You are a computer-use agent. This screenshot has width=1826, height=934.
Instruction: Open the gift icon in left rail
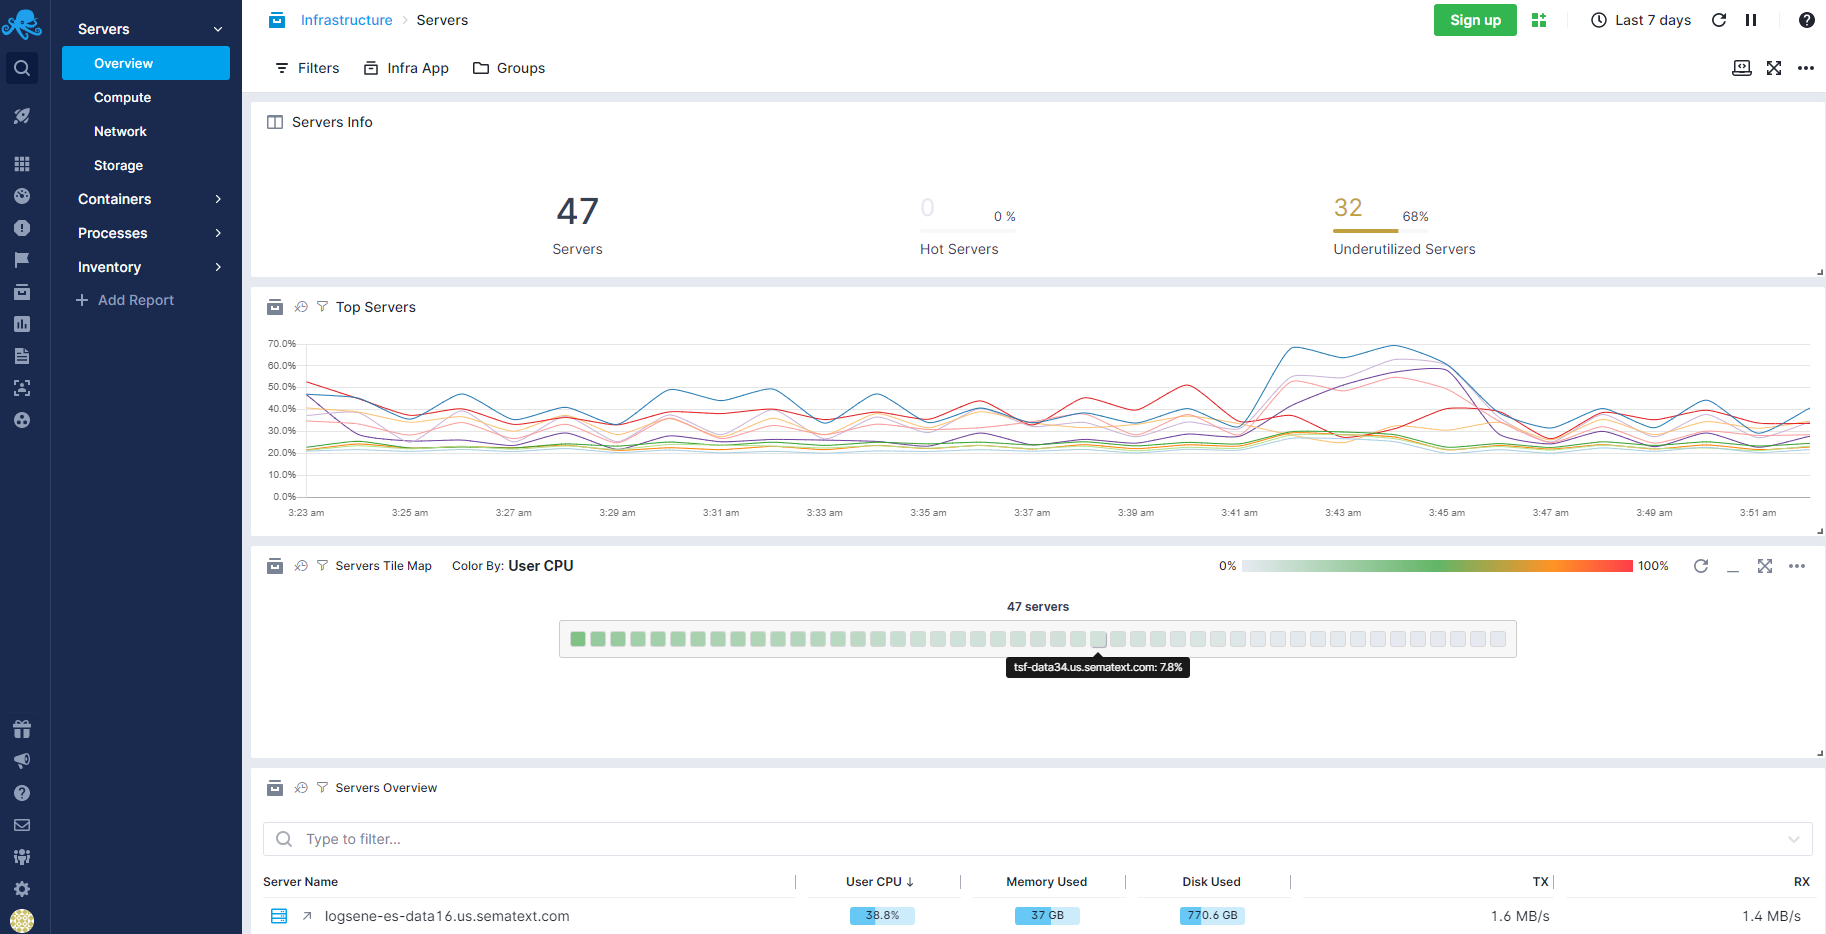(22, 729)
